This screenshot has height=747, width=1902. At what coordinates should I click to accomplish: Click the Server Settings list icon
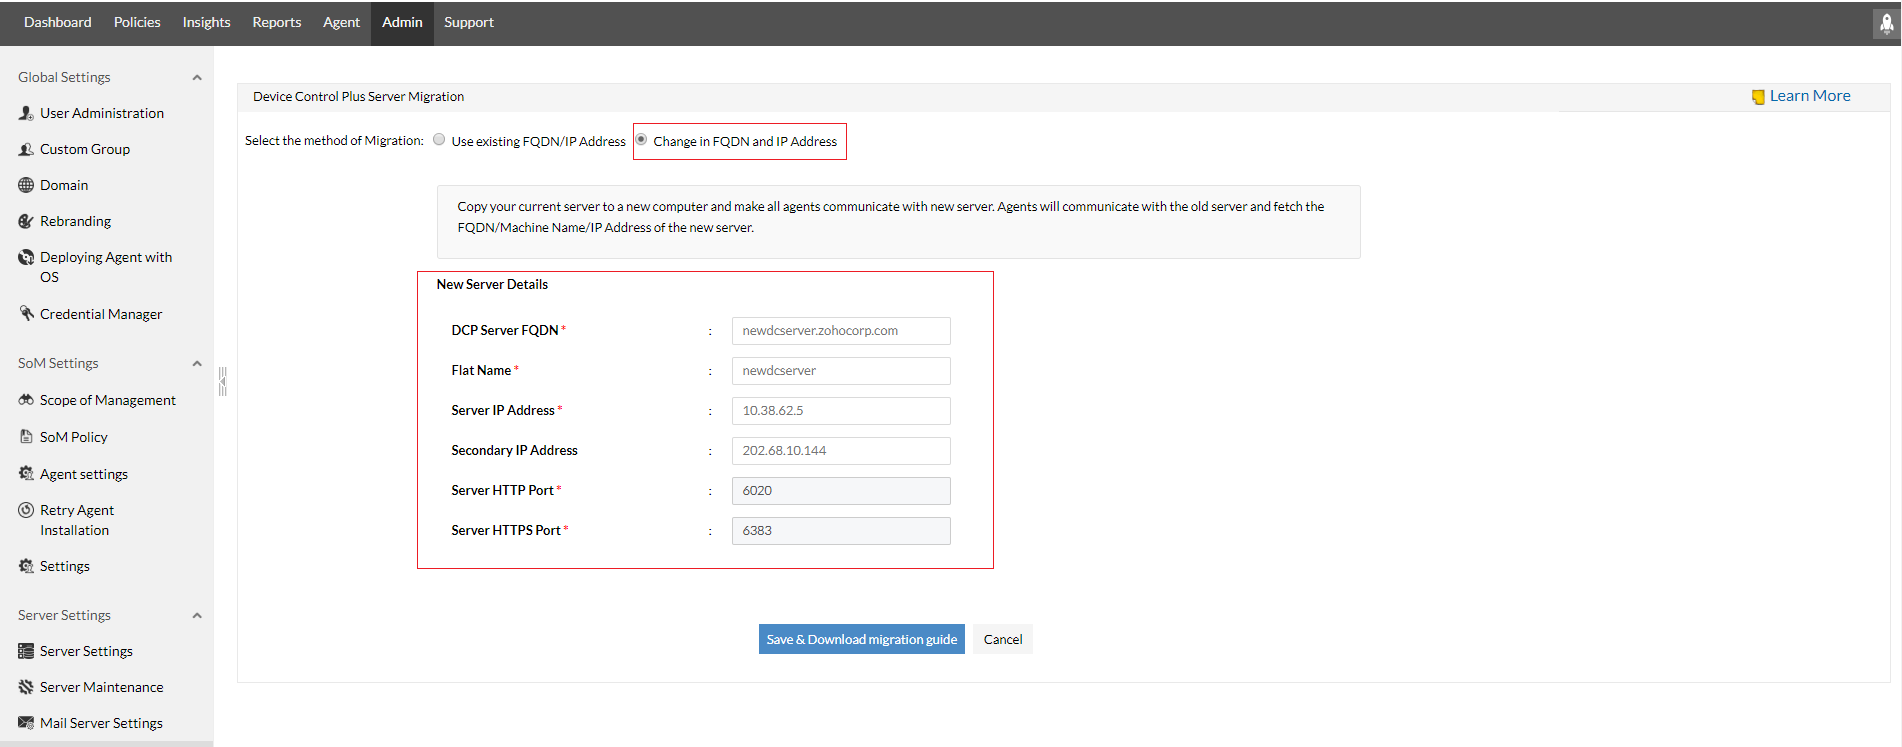(x=26, y=651)
